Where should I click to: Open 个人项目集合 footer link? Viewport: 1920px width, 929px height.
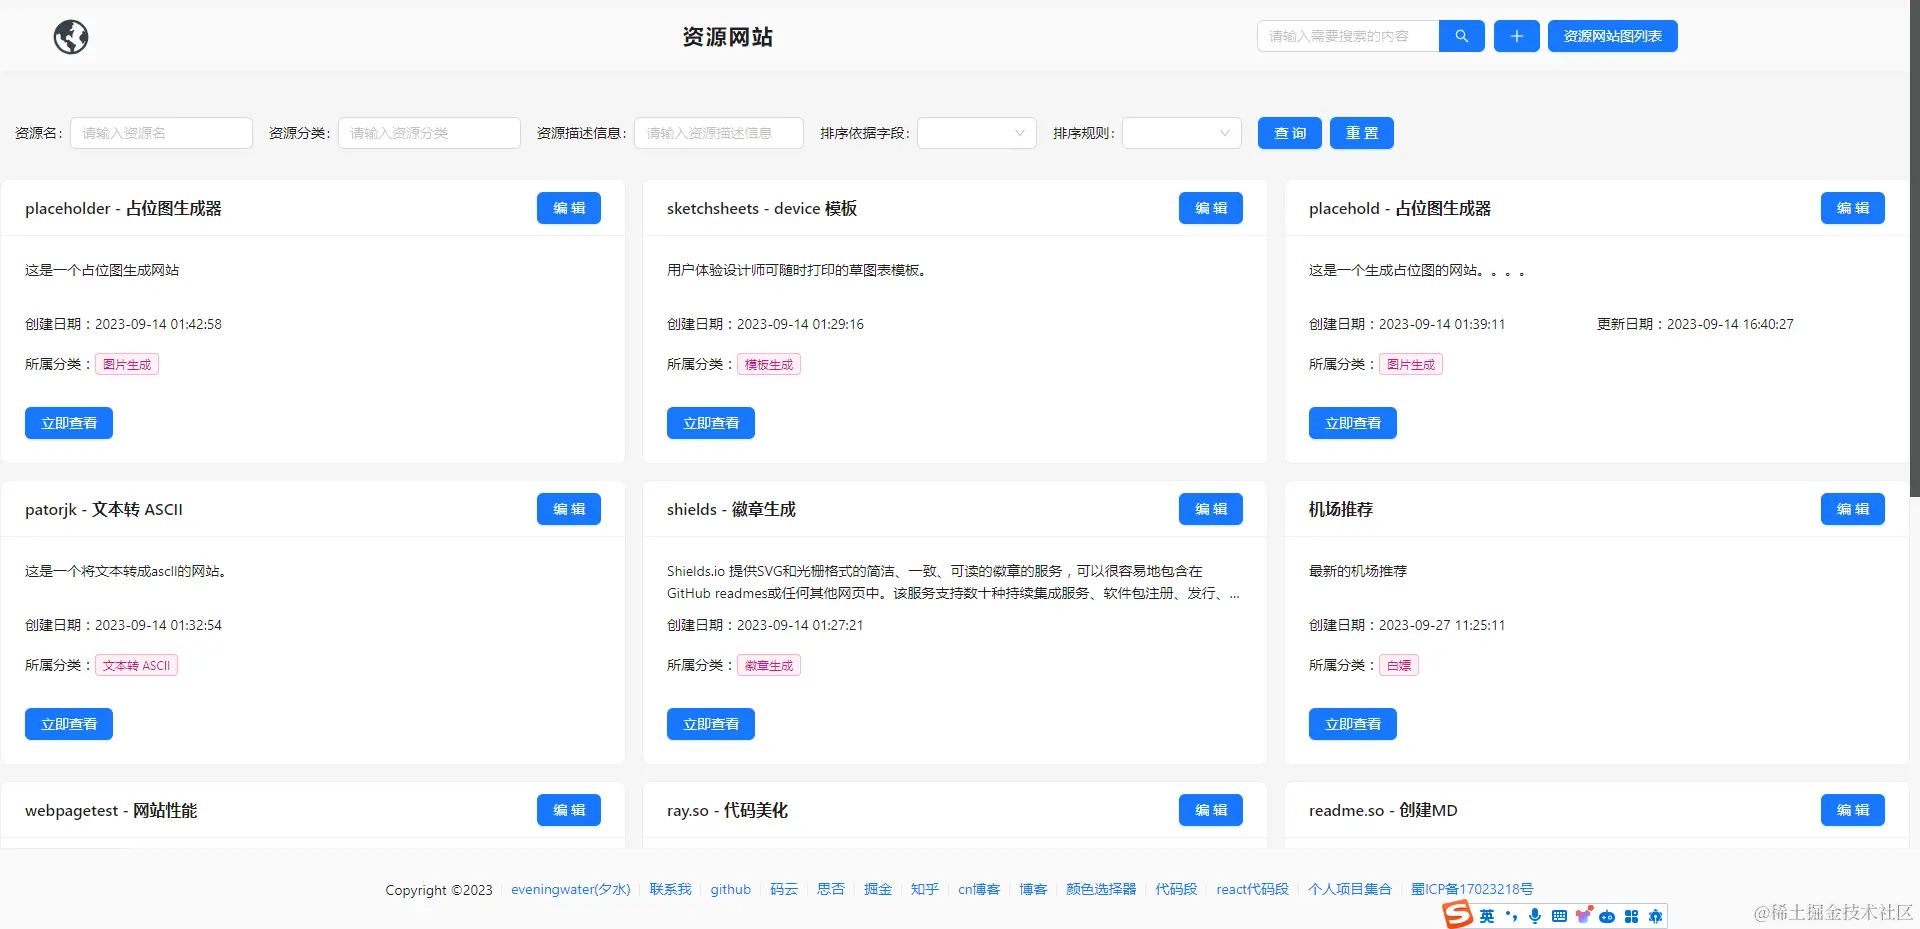point(1350,889)
